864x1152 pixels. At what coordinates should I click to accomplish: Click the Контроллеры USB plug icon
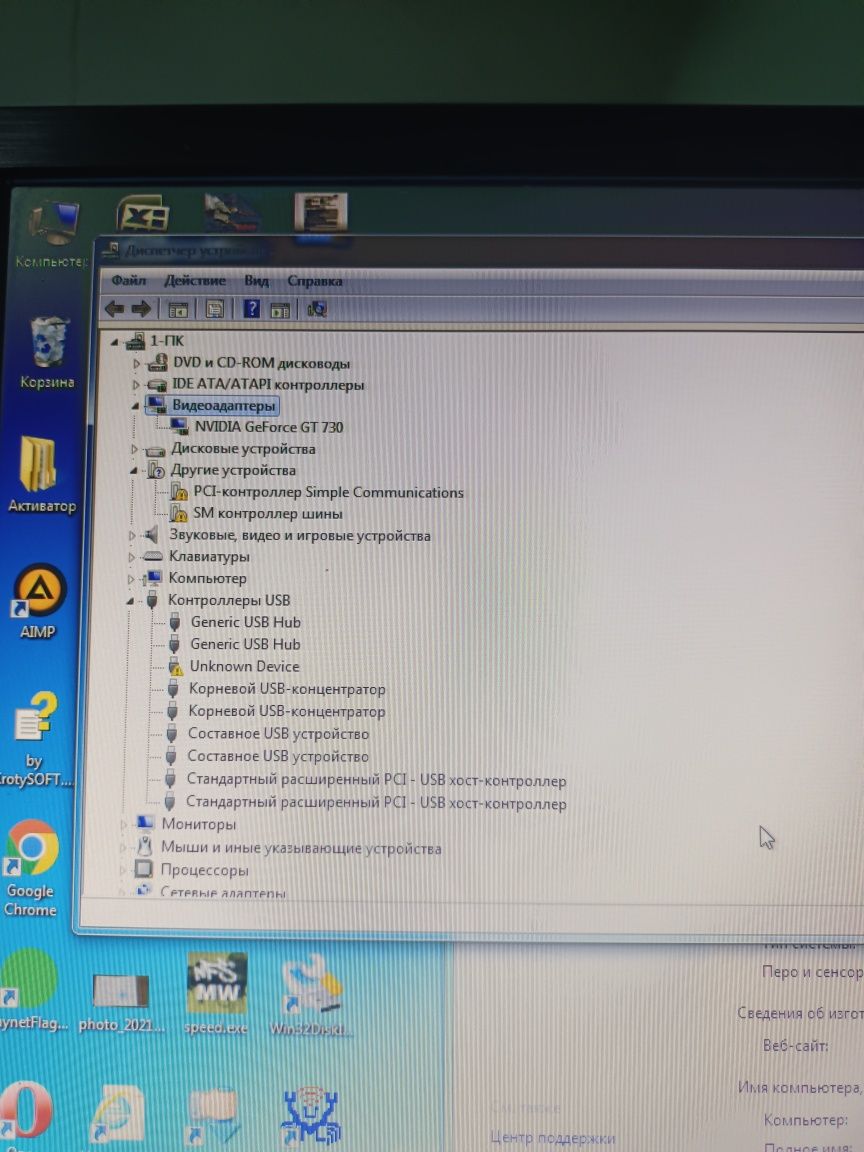point(152,600)
